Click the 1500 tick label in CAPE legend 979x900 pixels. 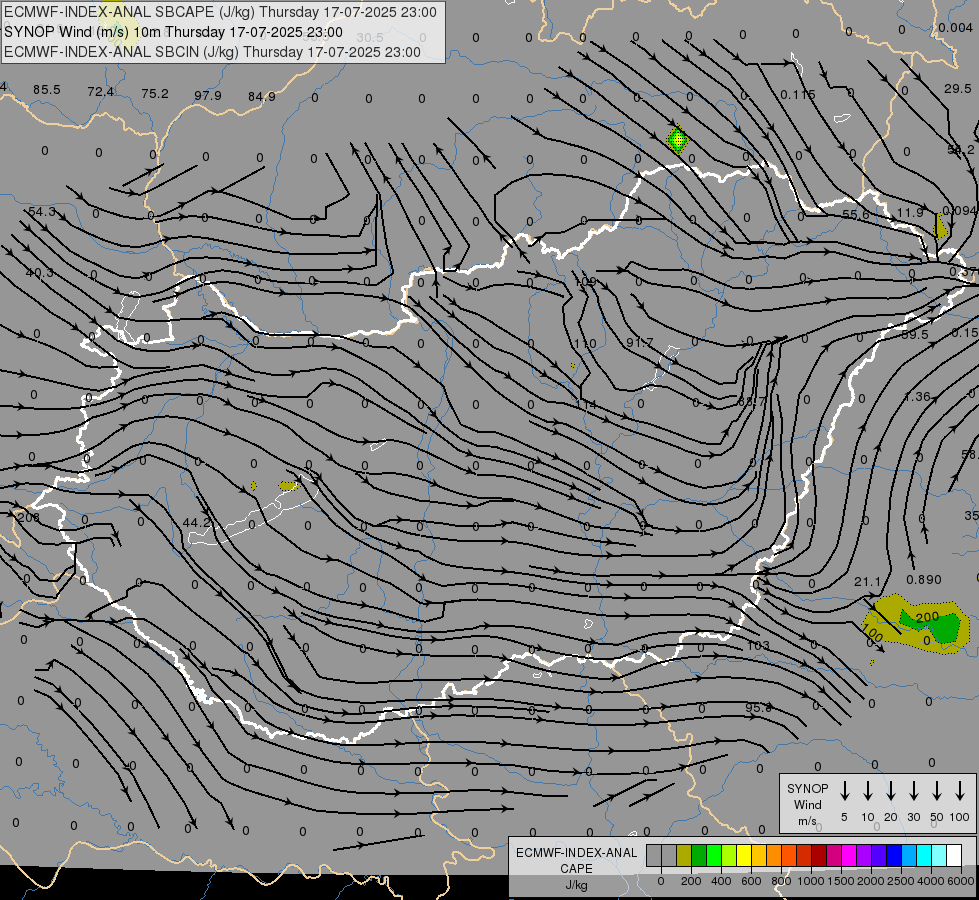840,881
